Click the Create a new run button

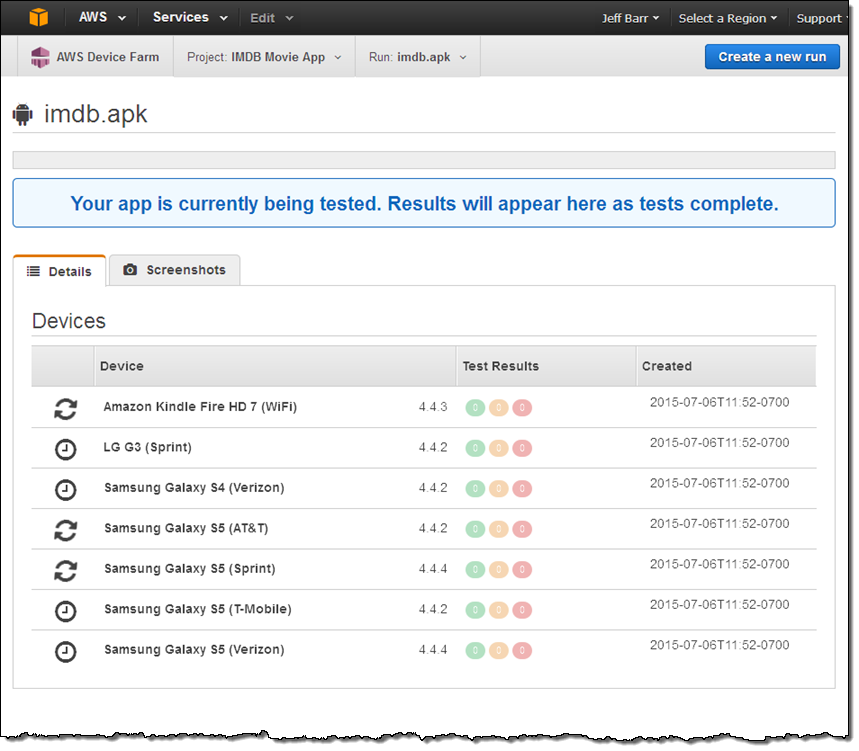tap(772, 56)
